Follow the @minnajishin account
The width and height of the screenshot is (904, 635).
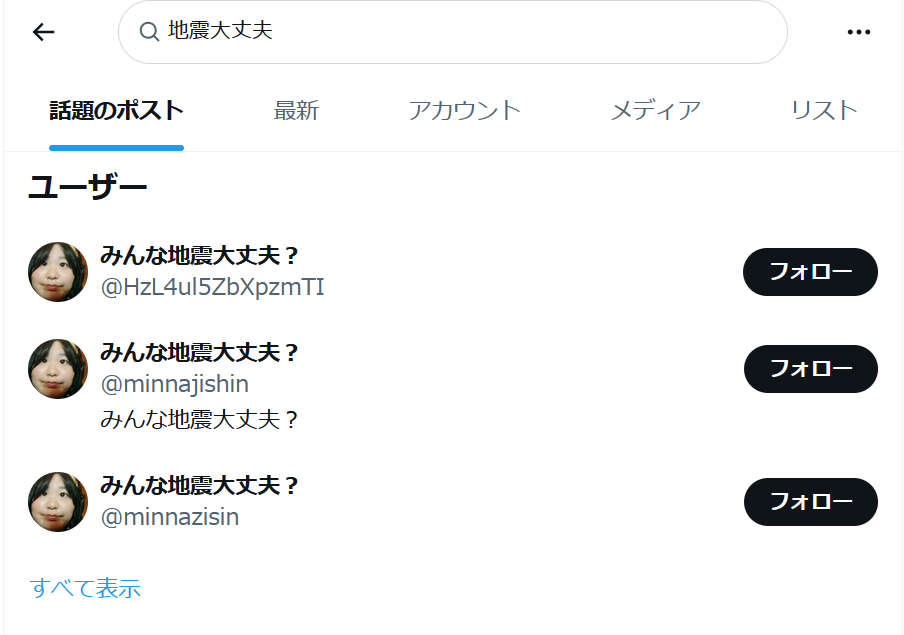(810, 369)
